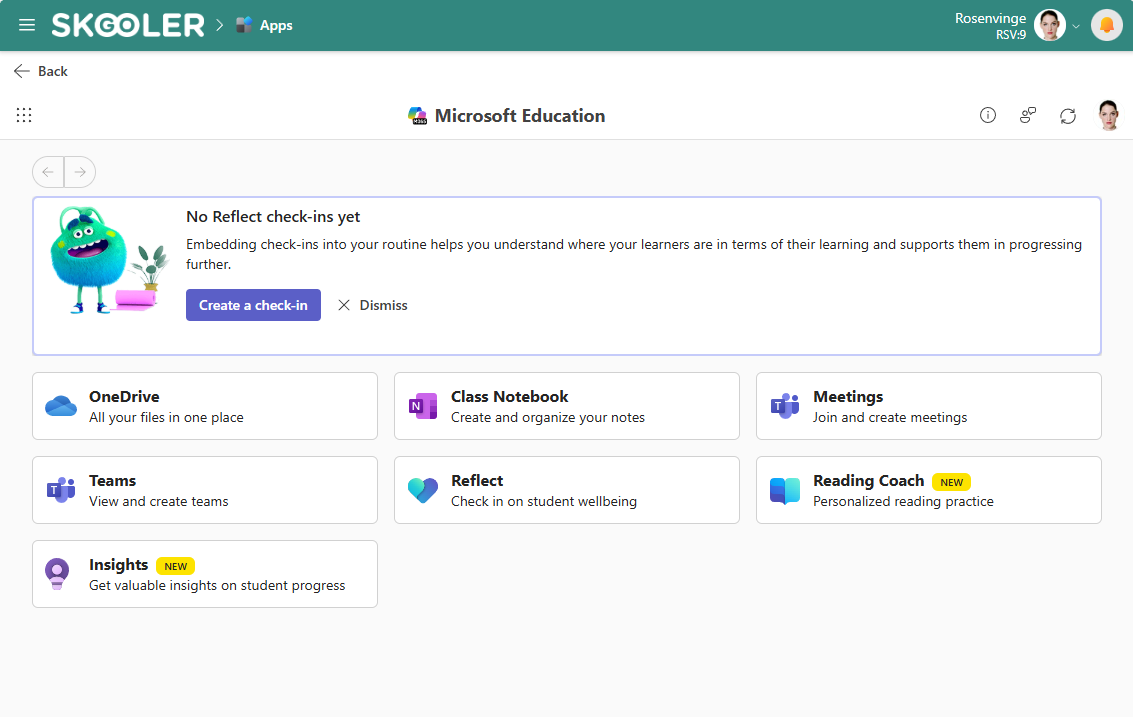Click the Apps breadcrumb icon
This screenshot has height=717, width=1133.
coord(244,25)
